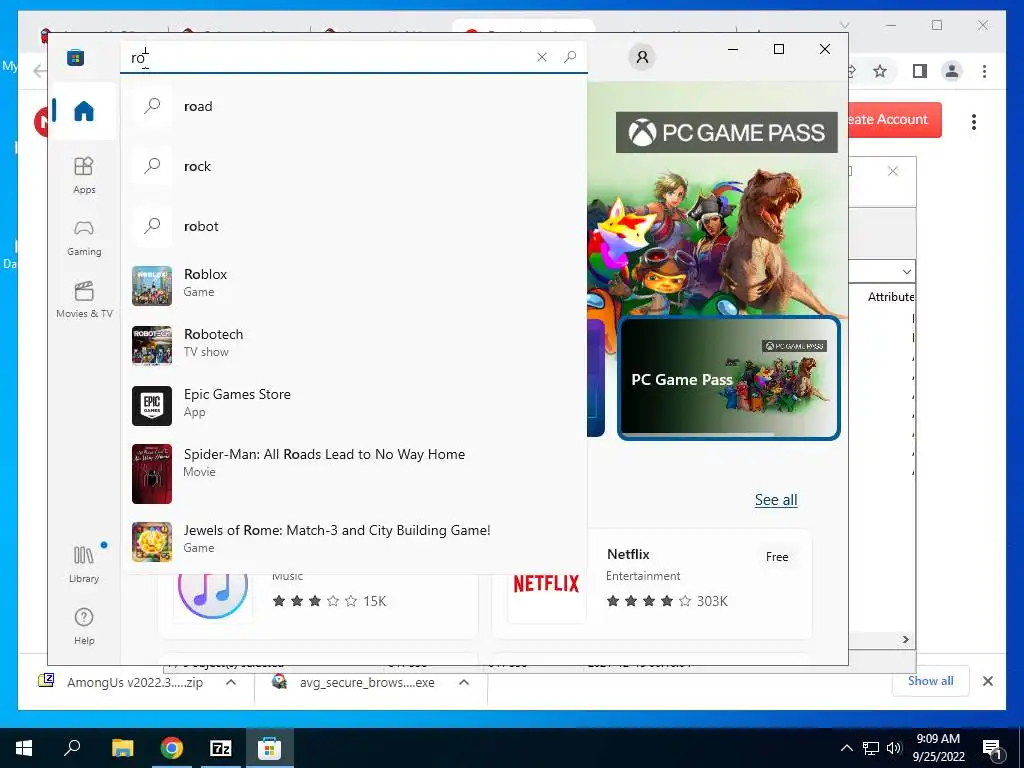Click the See all link
The width and height of the screenshot is (1024, 768).
[776, 500]
